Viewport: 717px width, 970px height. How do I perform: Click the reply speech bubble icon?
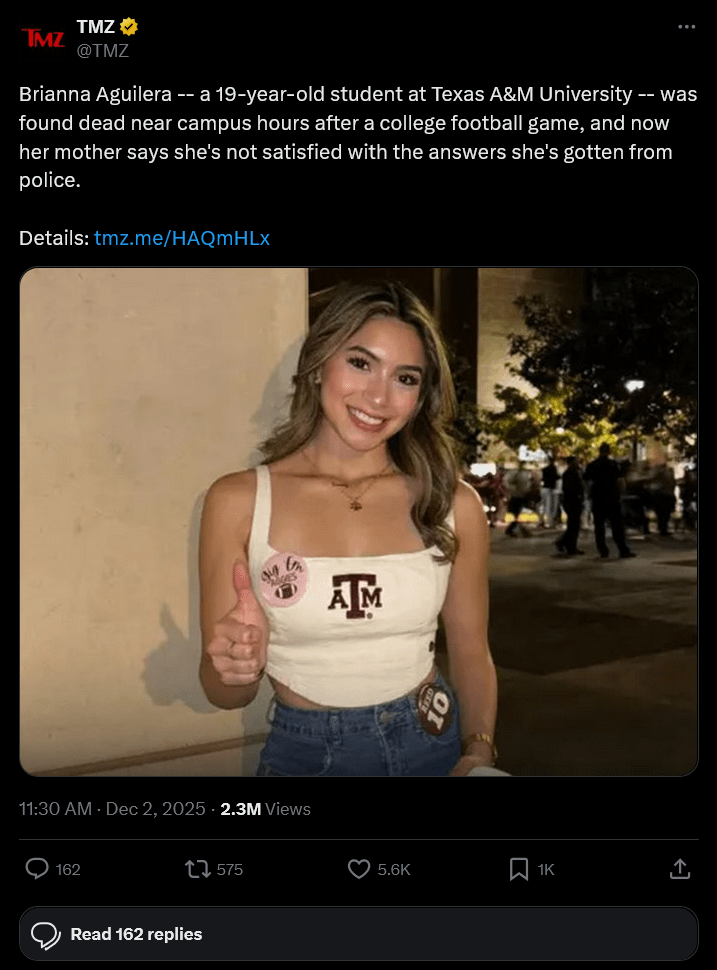(37, 869)
